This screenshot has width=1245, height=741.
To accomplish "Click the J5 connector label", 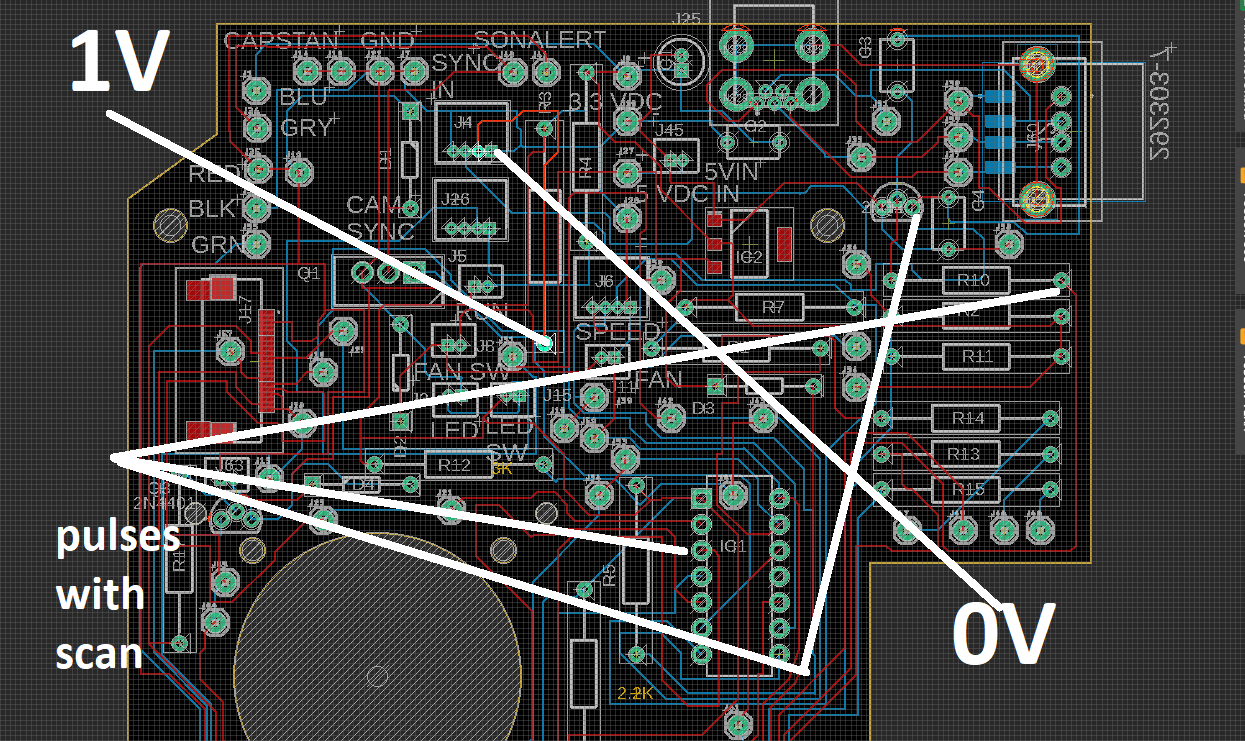I will [x=457, y=255].
